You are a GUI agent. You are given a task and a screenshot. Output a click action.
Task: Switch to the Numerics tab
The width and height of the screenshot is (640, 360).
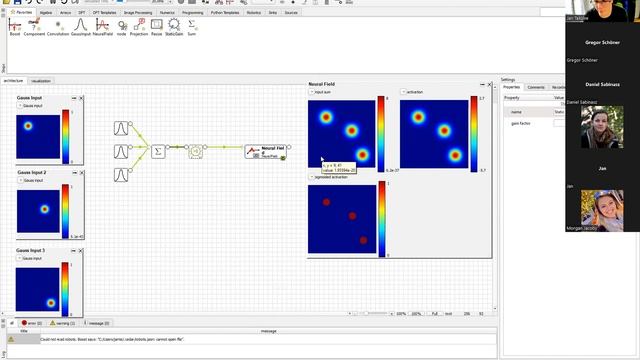click(167, 13)
